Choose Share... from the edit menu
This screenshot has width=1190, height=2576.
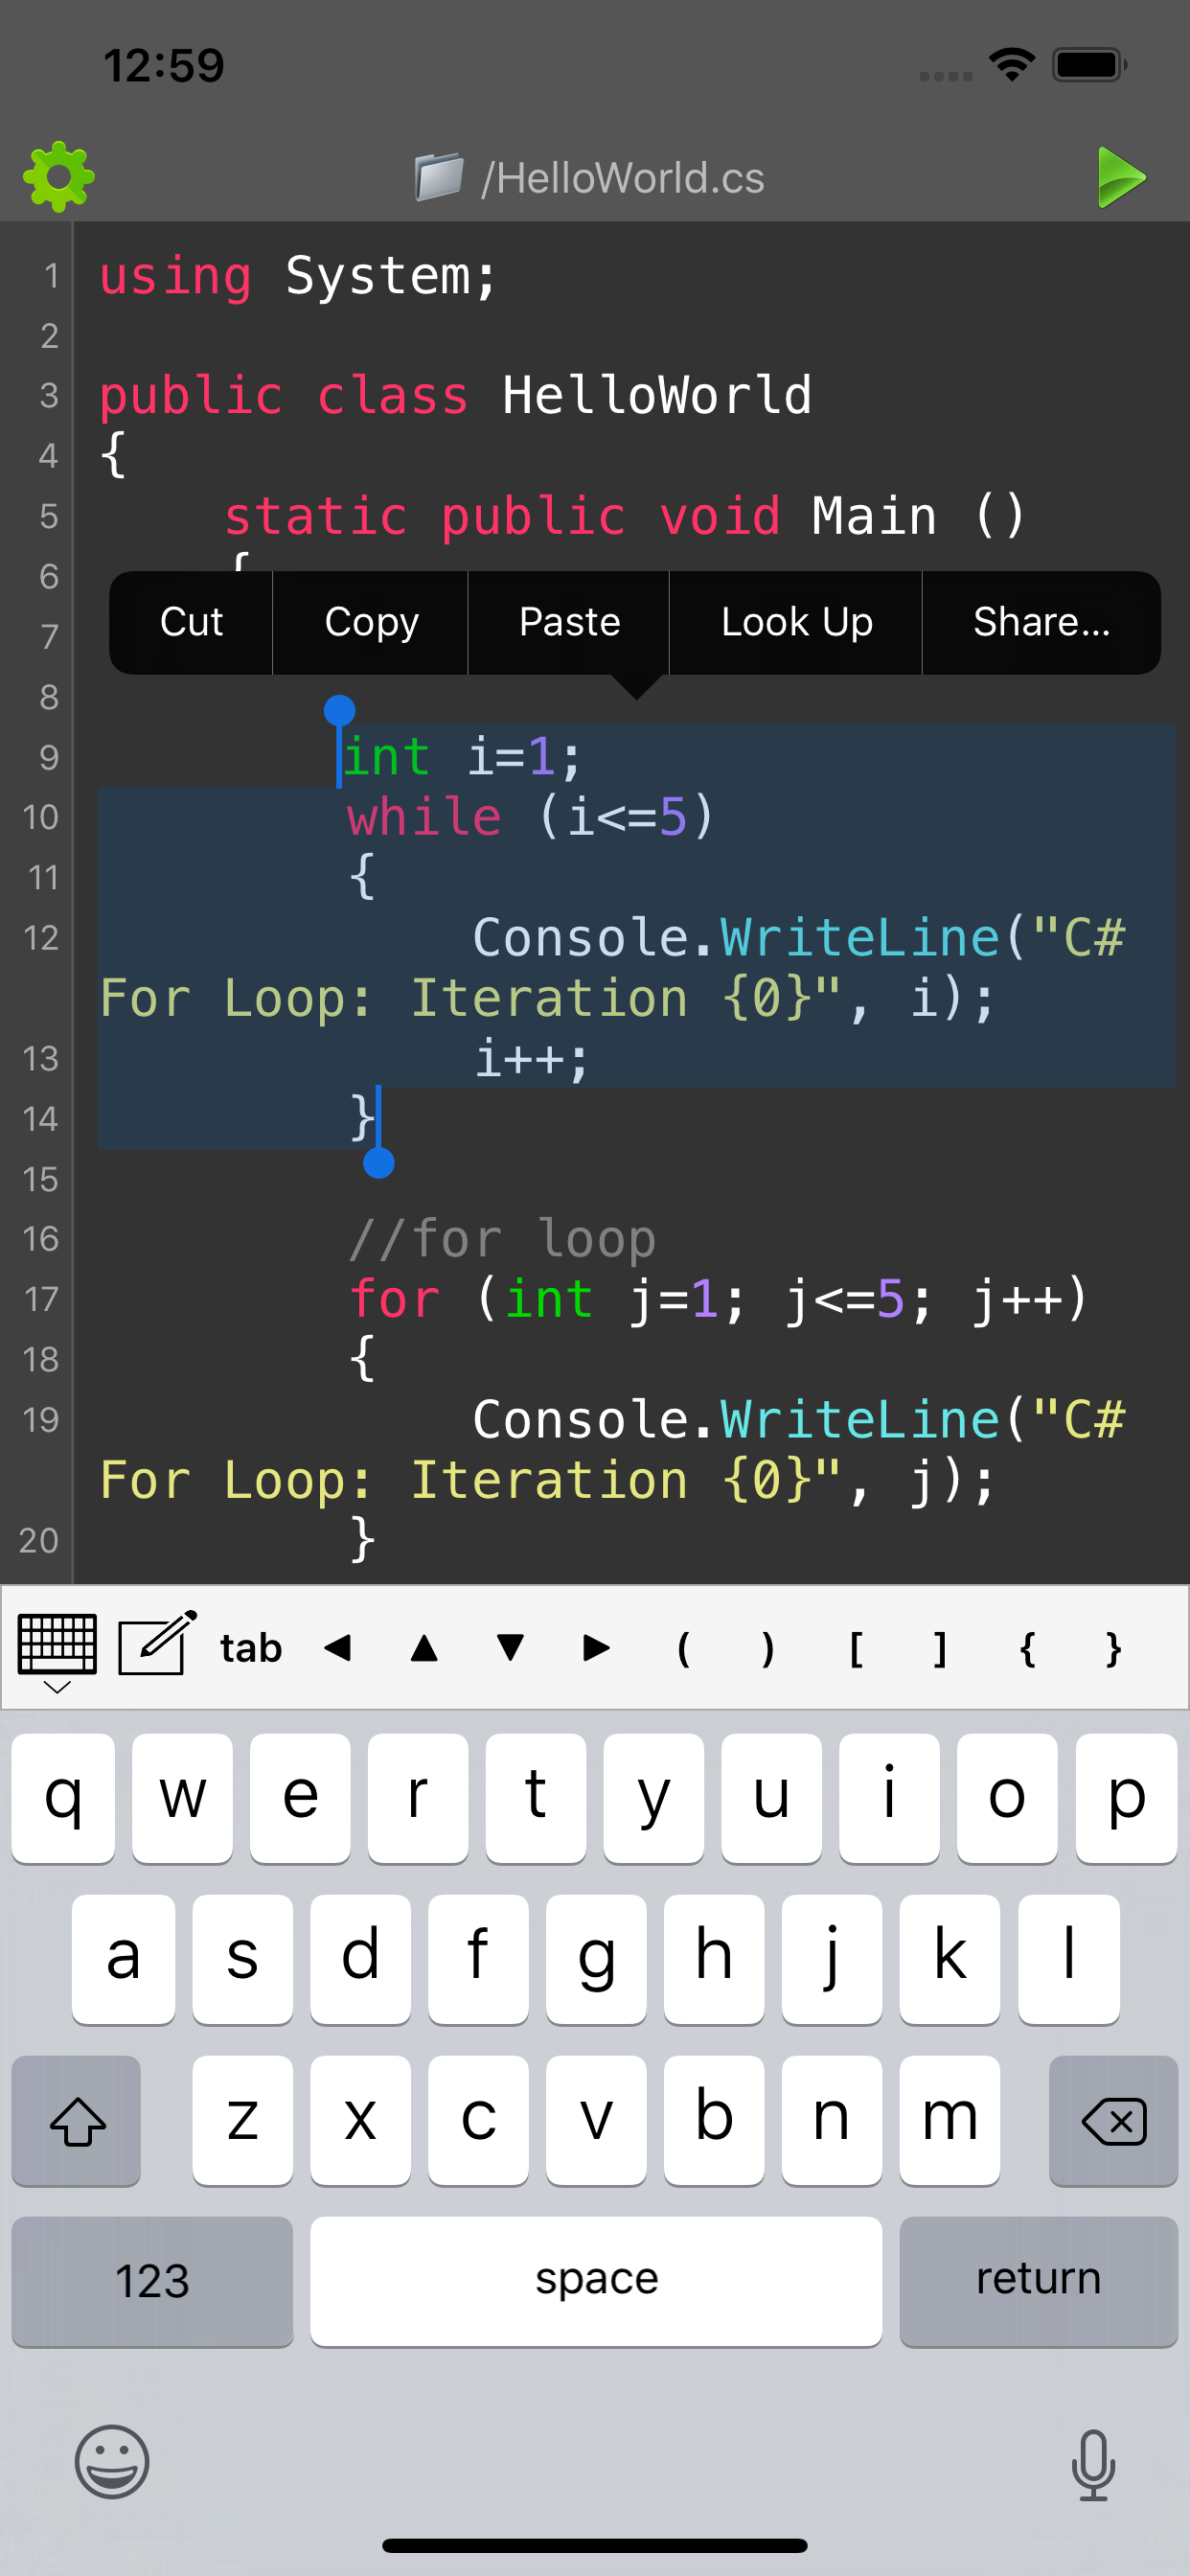(x=1041, y=622)
